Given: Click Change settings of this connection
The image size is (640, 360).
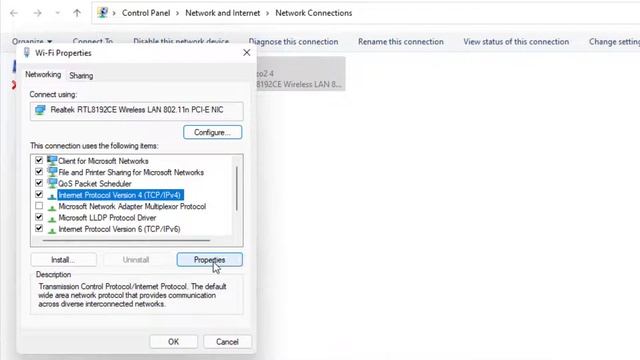Looking at the screenshot, I should coord(614,42).
